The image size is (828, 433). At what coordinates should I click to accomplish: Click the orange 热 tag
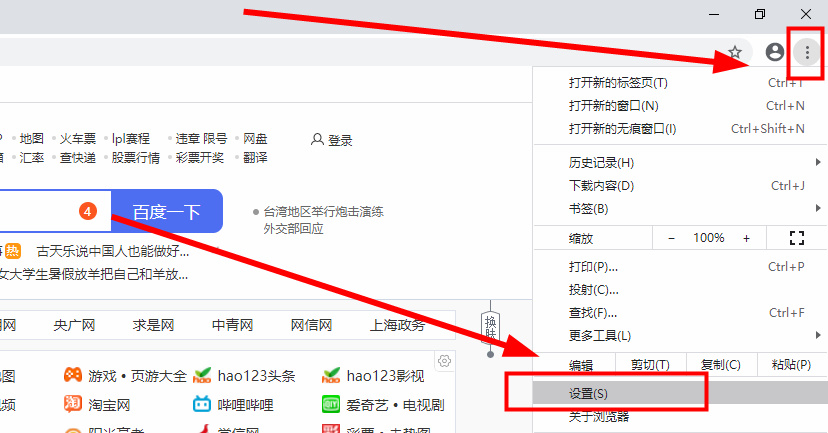point(13,251)
